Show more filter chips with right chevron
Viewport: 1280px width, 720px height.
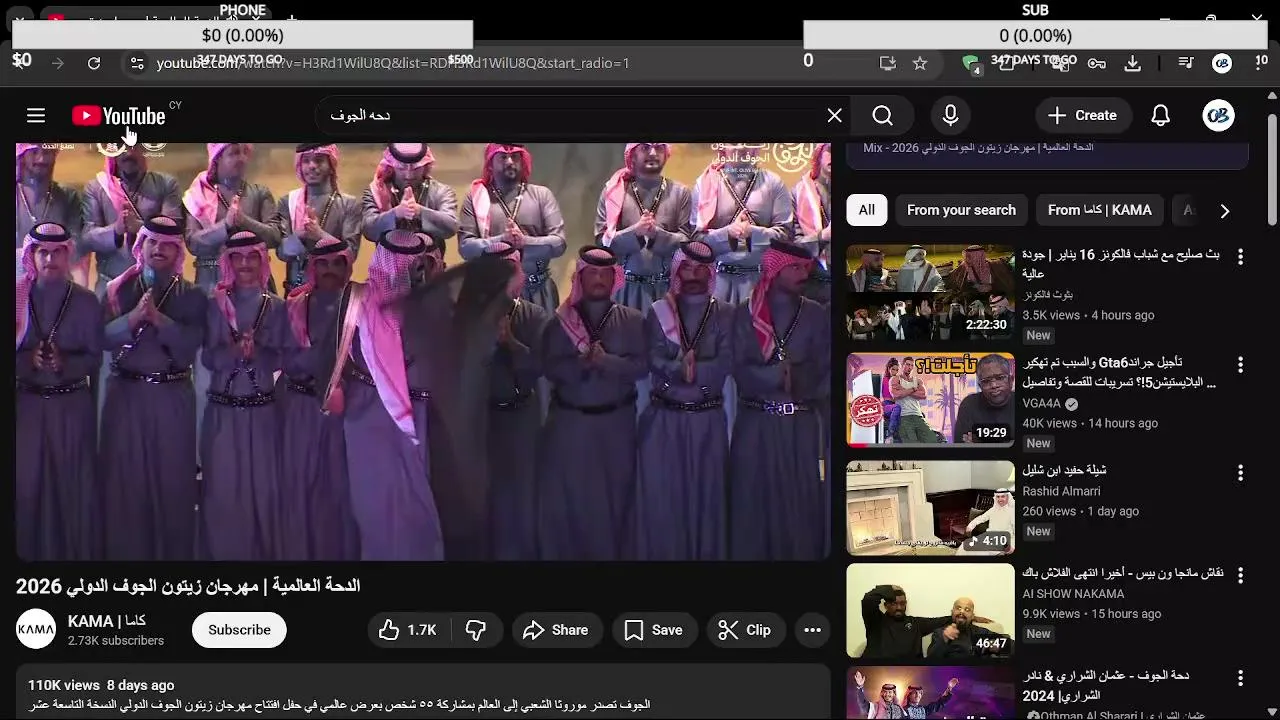tap(1224, 210)
